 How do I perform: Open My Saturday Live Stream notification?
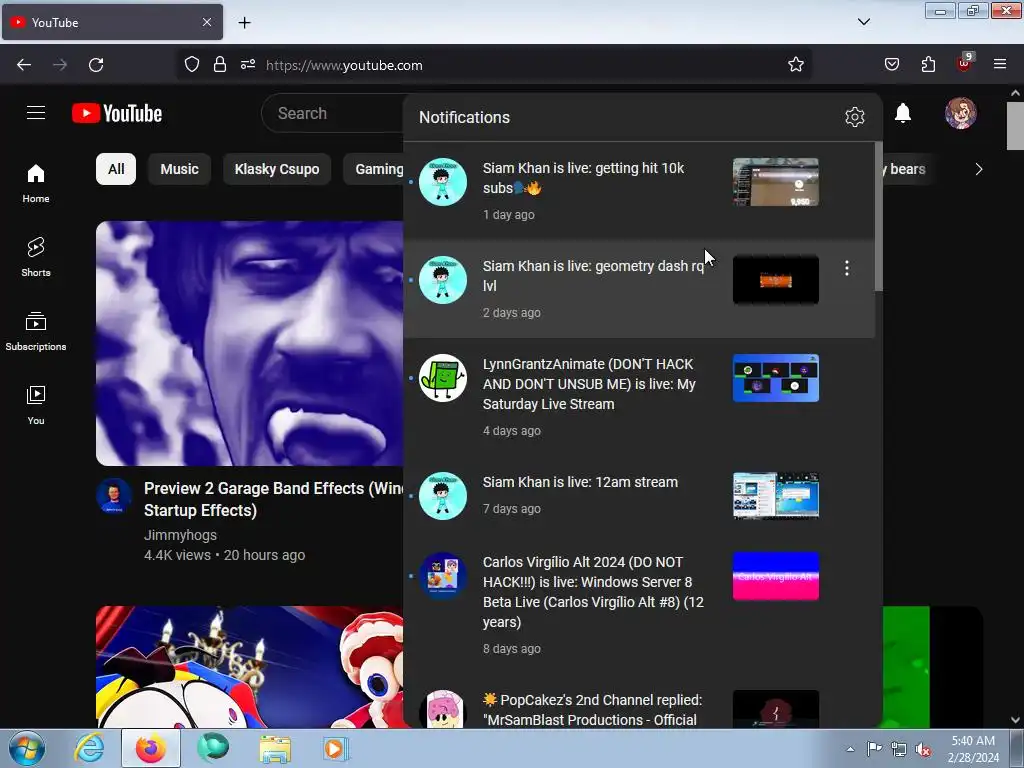(639, 397)
